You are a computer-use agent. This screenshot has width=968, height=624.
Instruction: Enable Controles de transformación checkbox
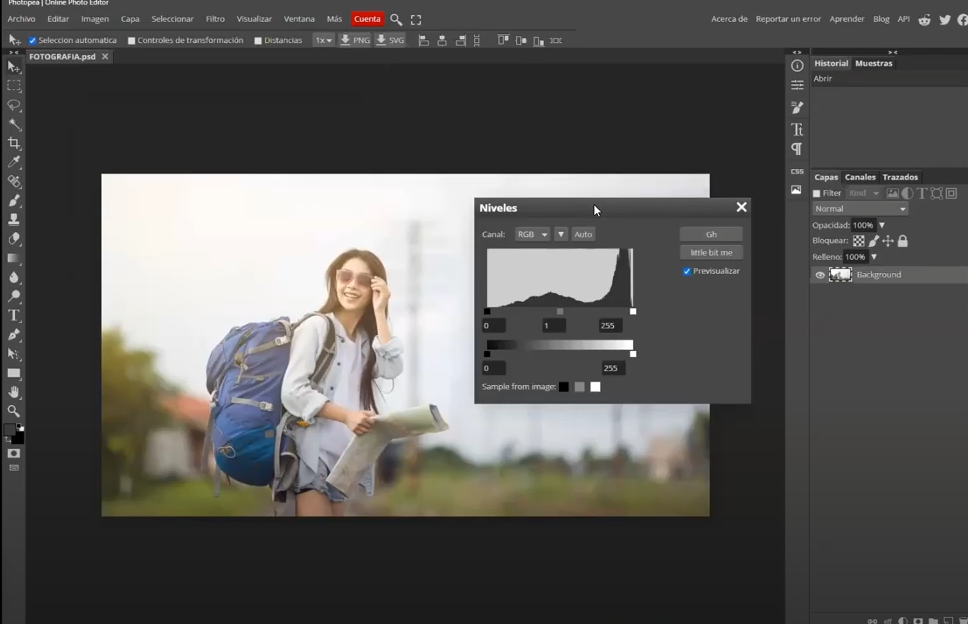132,41
